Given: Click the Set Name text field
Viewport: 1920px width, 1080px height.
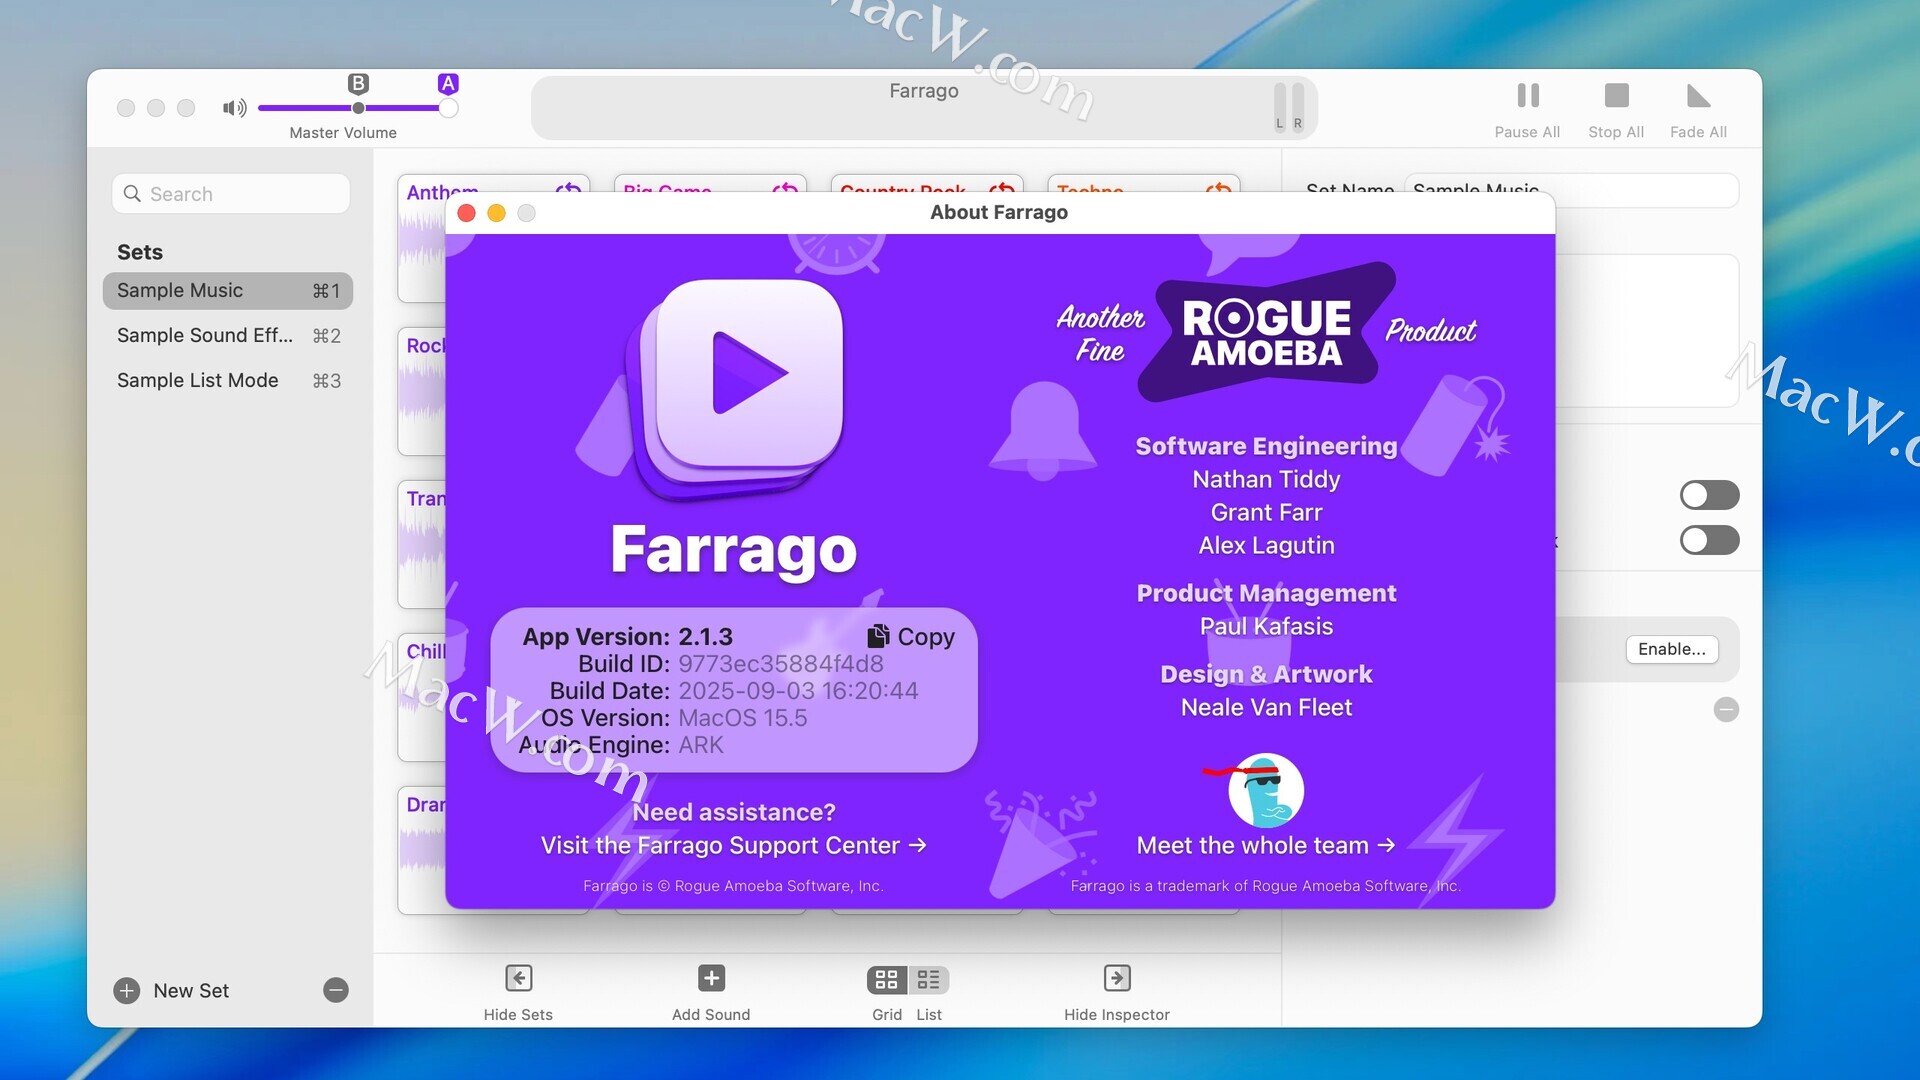Looking at the screenshot, I should click(x=1571, y=190).
